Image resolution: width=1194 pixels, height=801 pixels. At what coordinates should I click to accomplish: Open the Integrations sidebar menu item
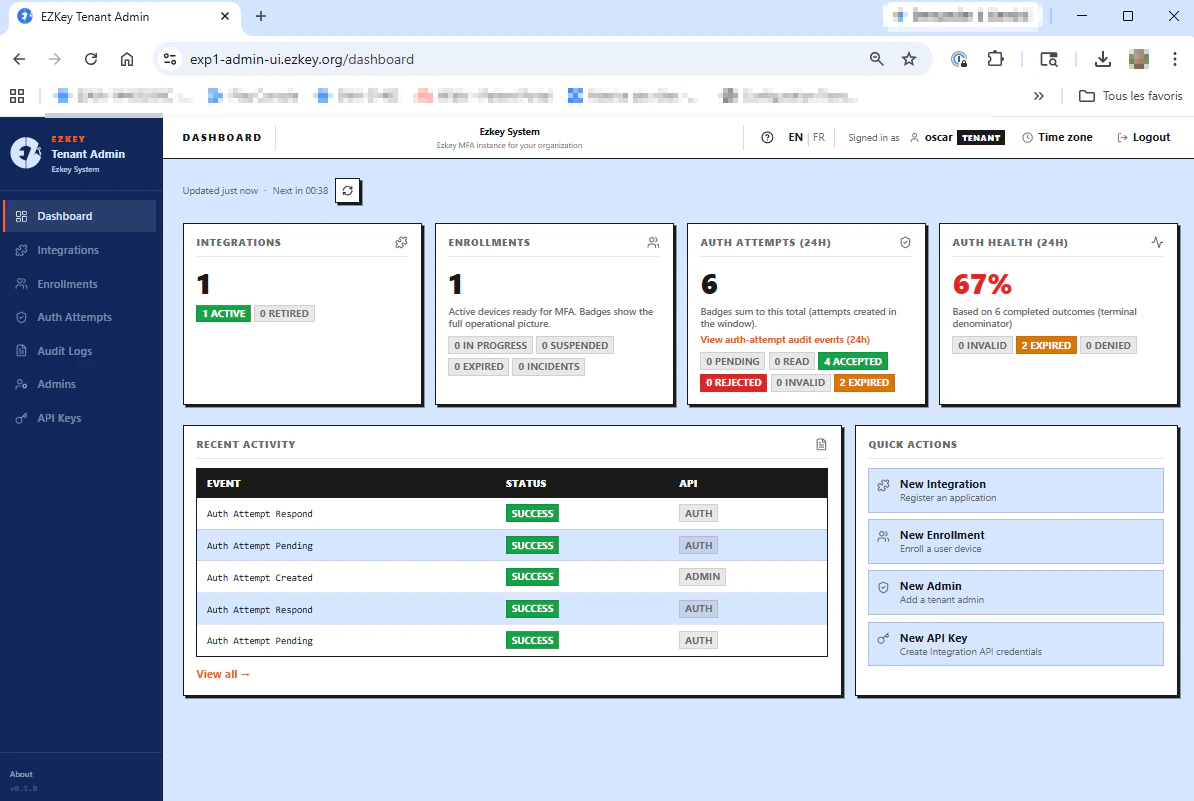pyautogui.click(x=80, y=250)
